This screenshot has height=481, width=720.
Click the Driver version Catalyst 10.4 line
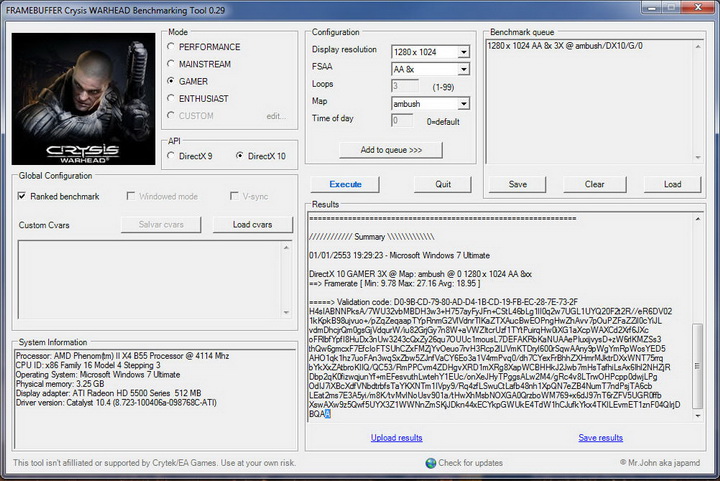[x=116, y=403]
